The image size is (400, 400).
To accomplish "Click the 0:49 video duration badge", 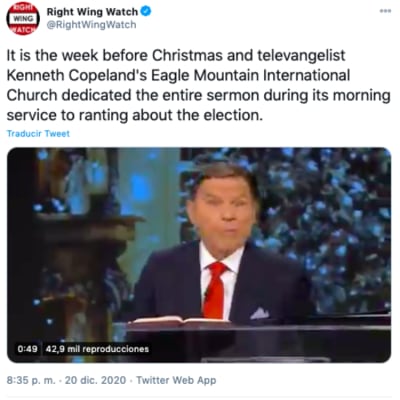I will 27,349.
